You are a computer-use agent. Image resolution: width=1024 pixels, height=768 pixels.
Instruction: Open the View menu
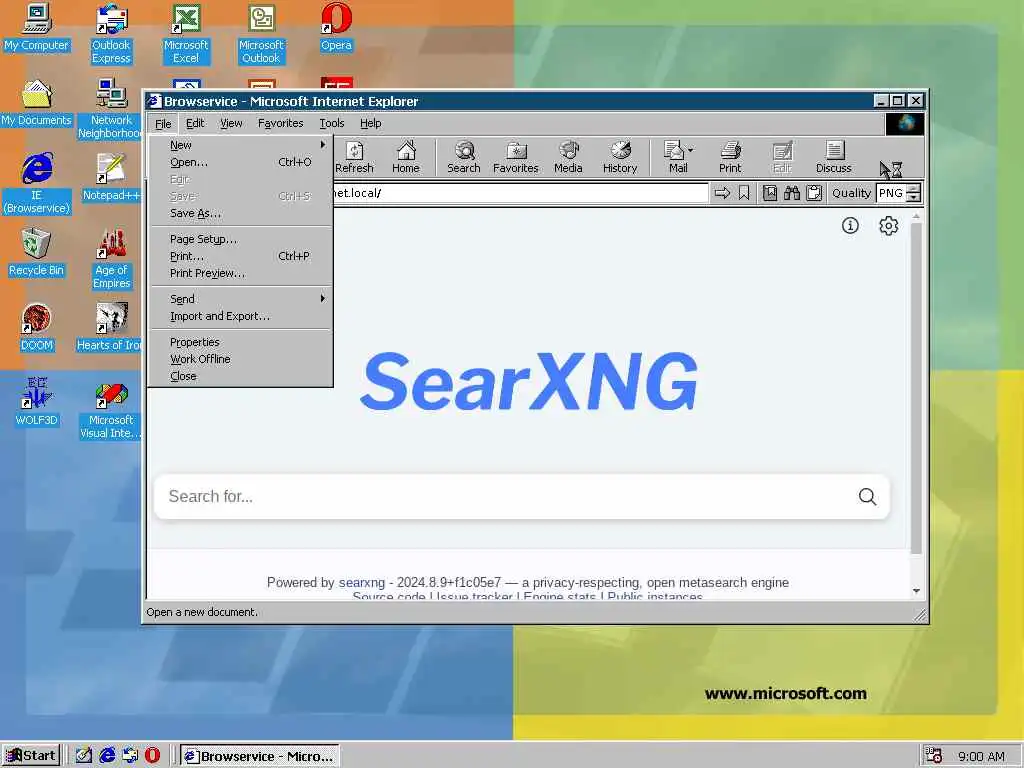click(x=231, y=123)
